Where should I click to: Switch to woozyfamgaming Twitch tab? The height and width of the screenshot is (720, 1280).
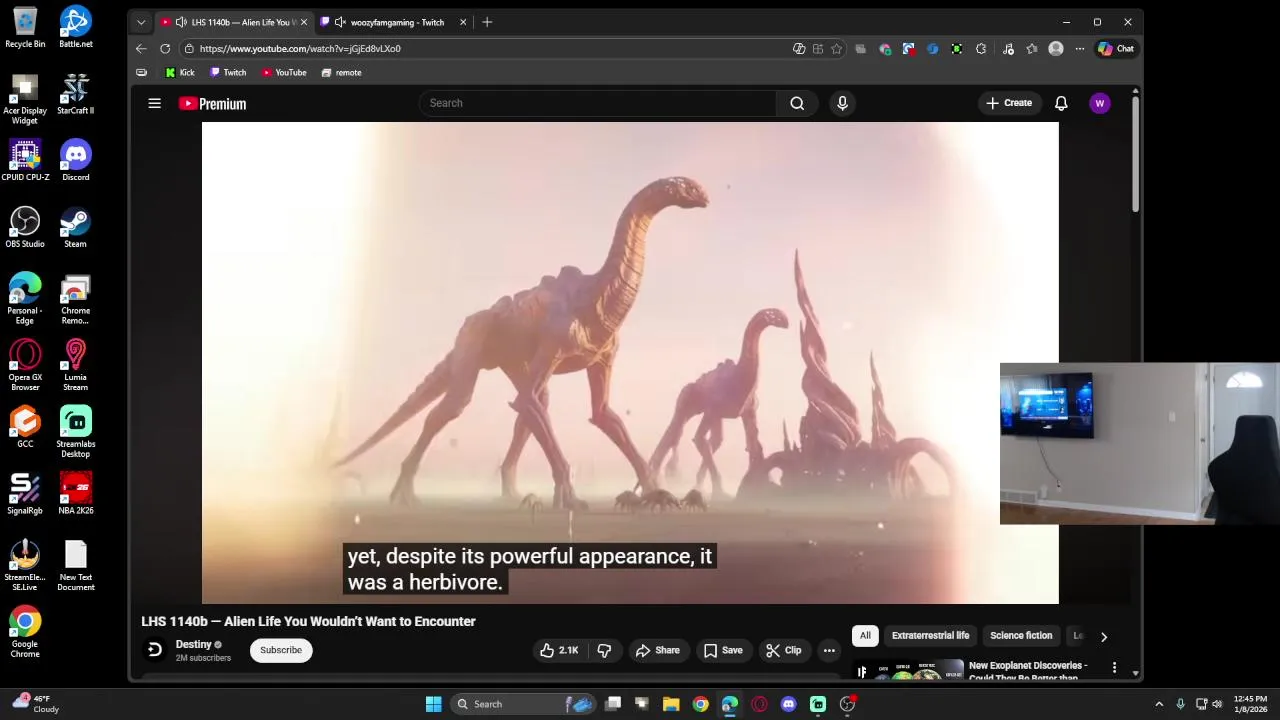pyautogui.click(x=394, y=22)
